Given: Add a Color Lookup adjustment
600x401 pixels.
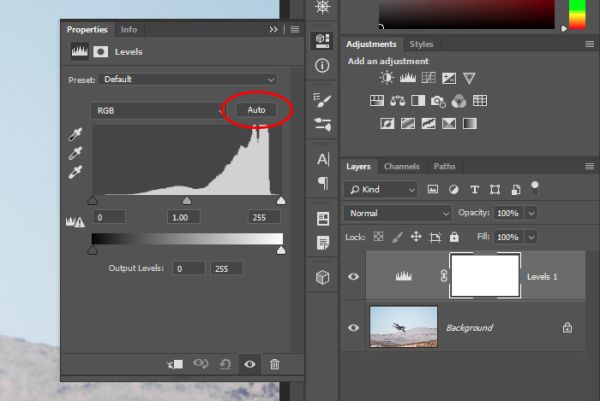Looking at the screenshot, I should point(480,101).
